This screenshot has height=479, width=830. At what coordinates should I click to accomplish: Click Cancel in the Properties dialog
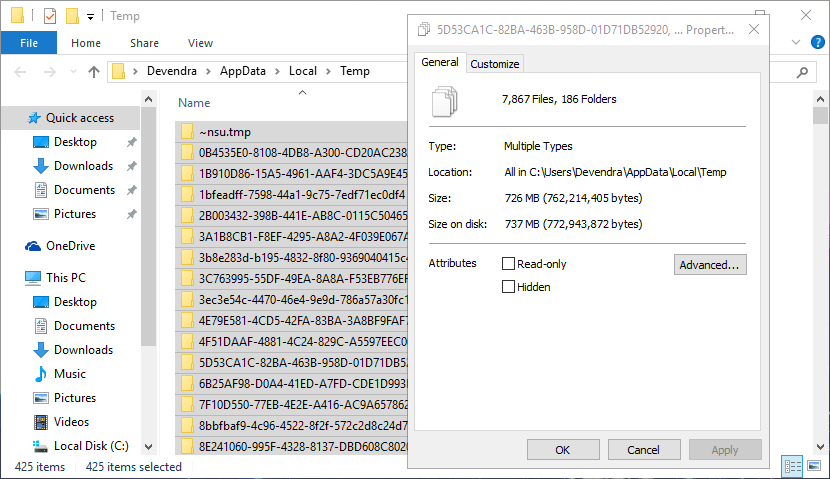point(643,450)
